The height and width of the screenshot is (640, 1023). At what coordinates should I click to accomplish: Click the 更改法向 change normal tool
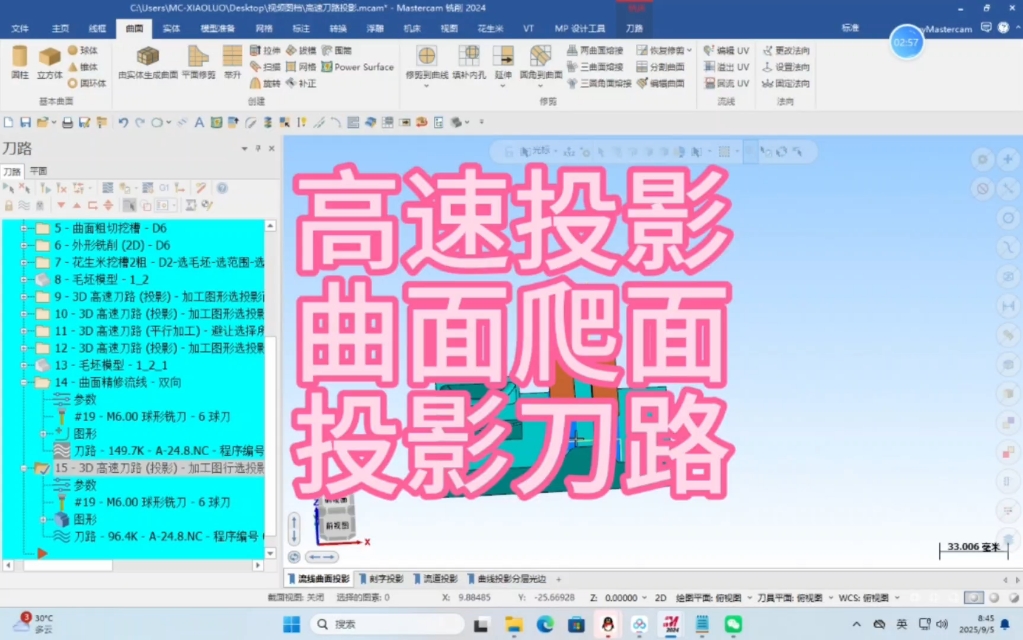point(786,50)
